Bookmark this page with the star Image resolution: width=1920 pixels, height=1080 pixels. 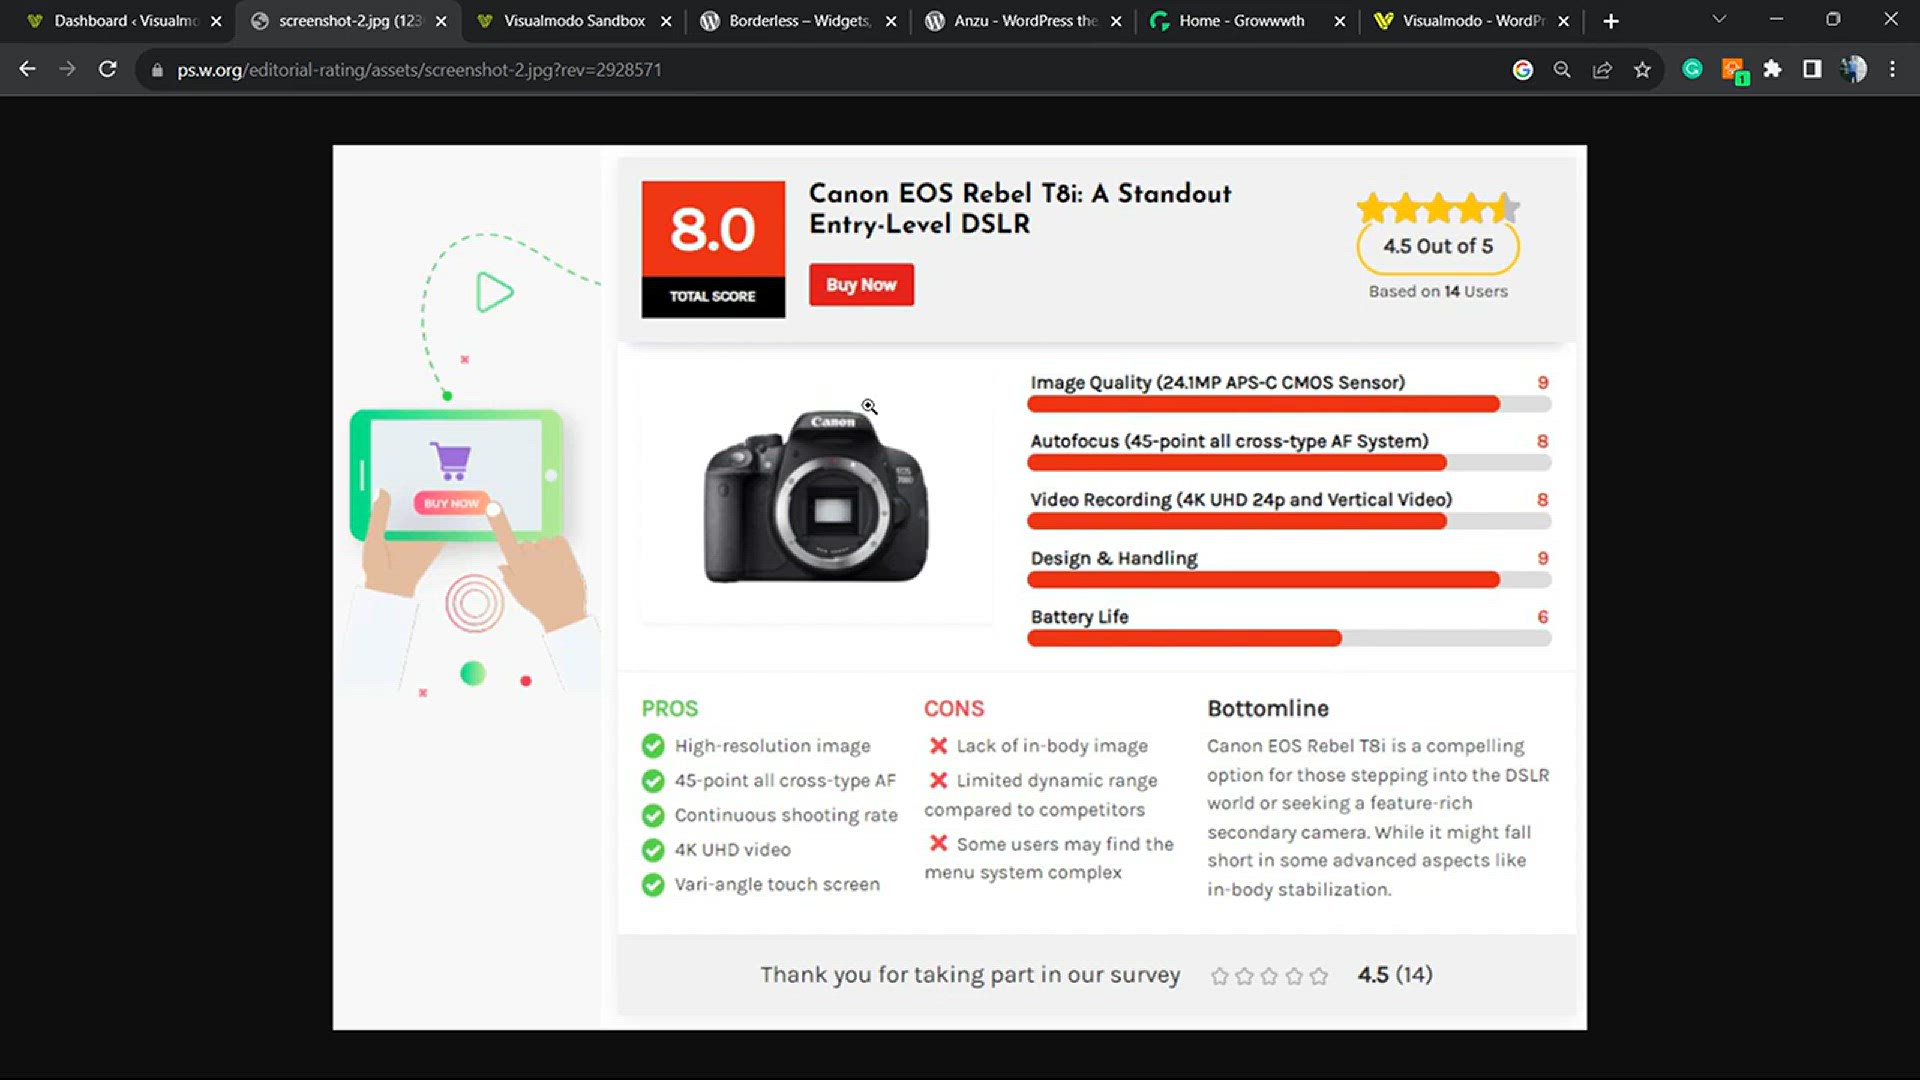1642,69
